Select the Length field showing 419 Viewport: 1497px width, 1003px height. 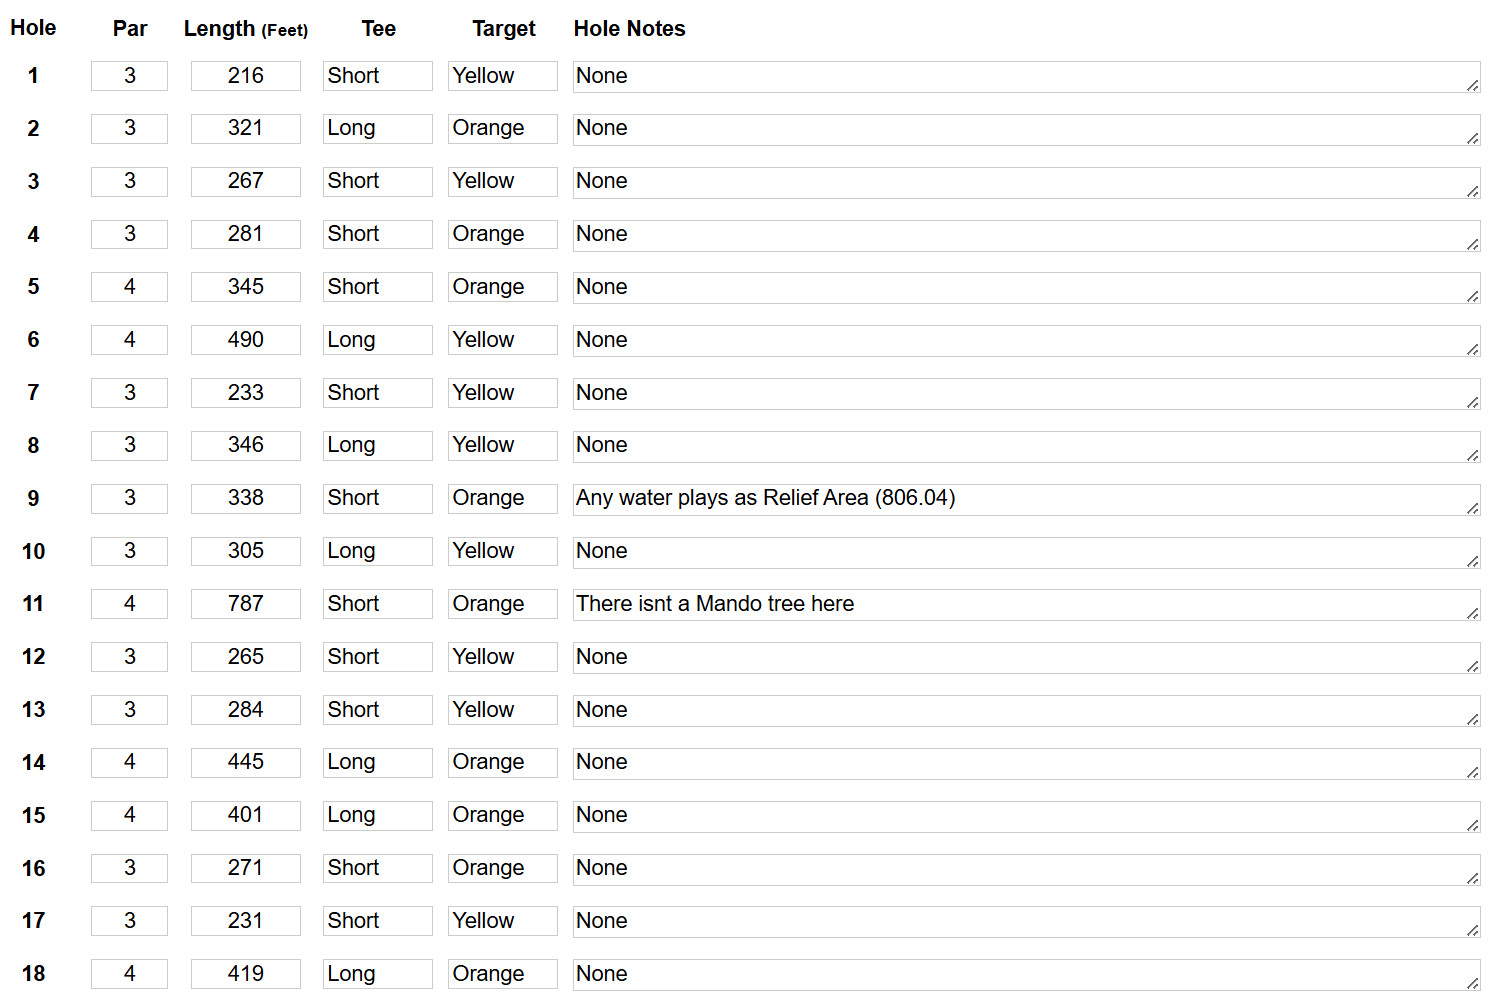(245, 974)
